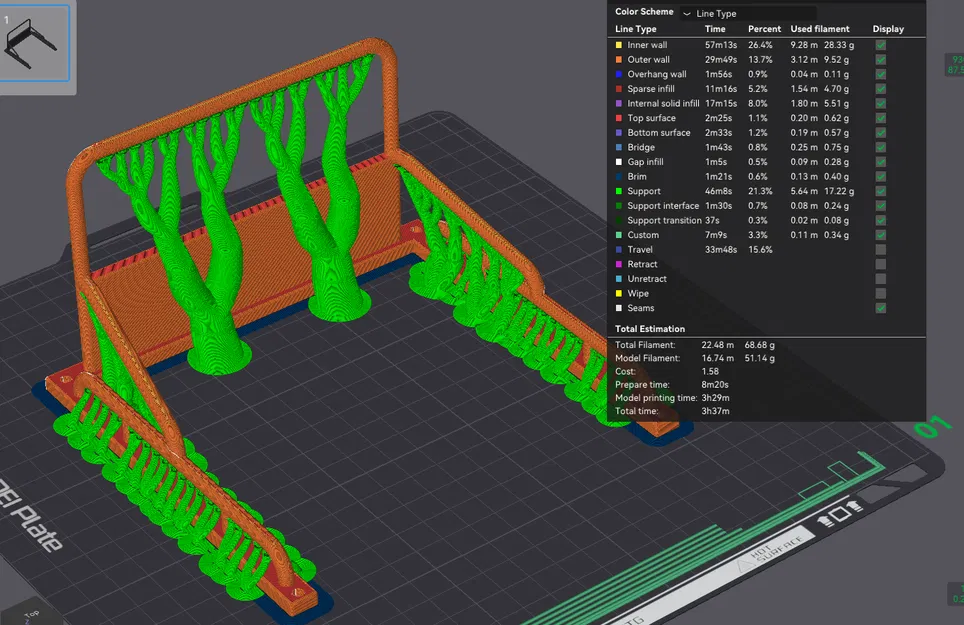Click the Overhang wall blue color swatch
This screenshot has height=625, width=964.
coord(618,74)
